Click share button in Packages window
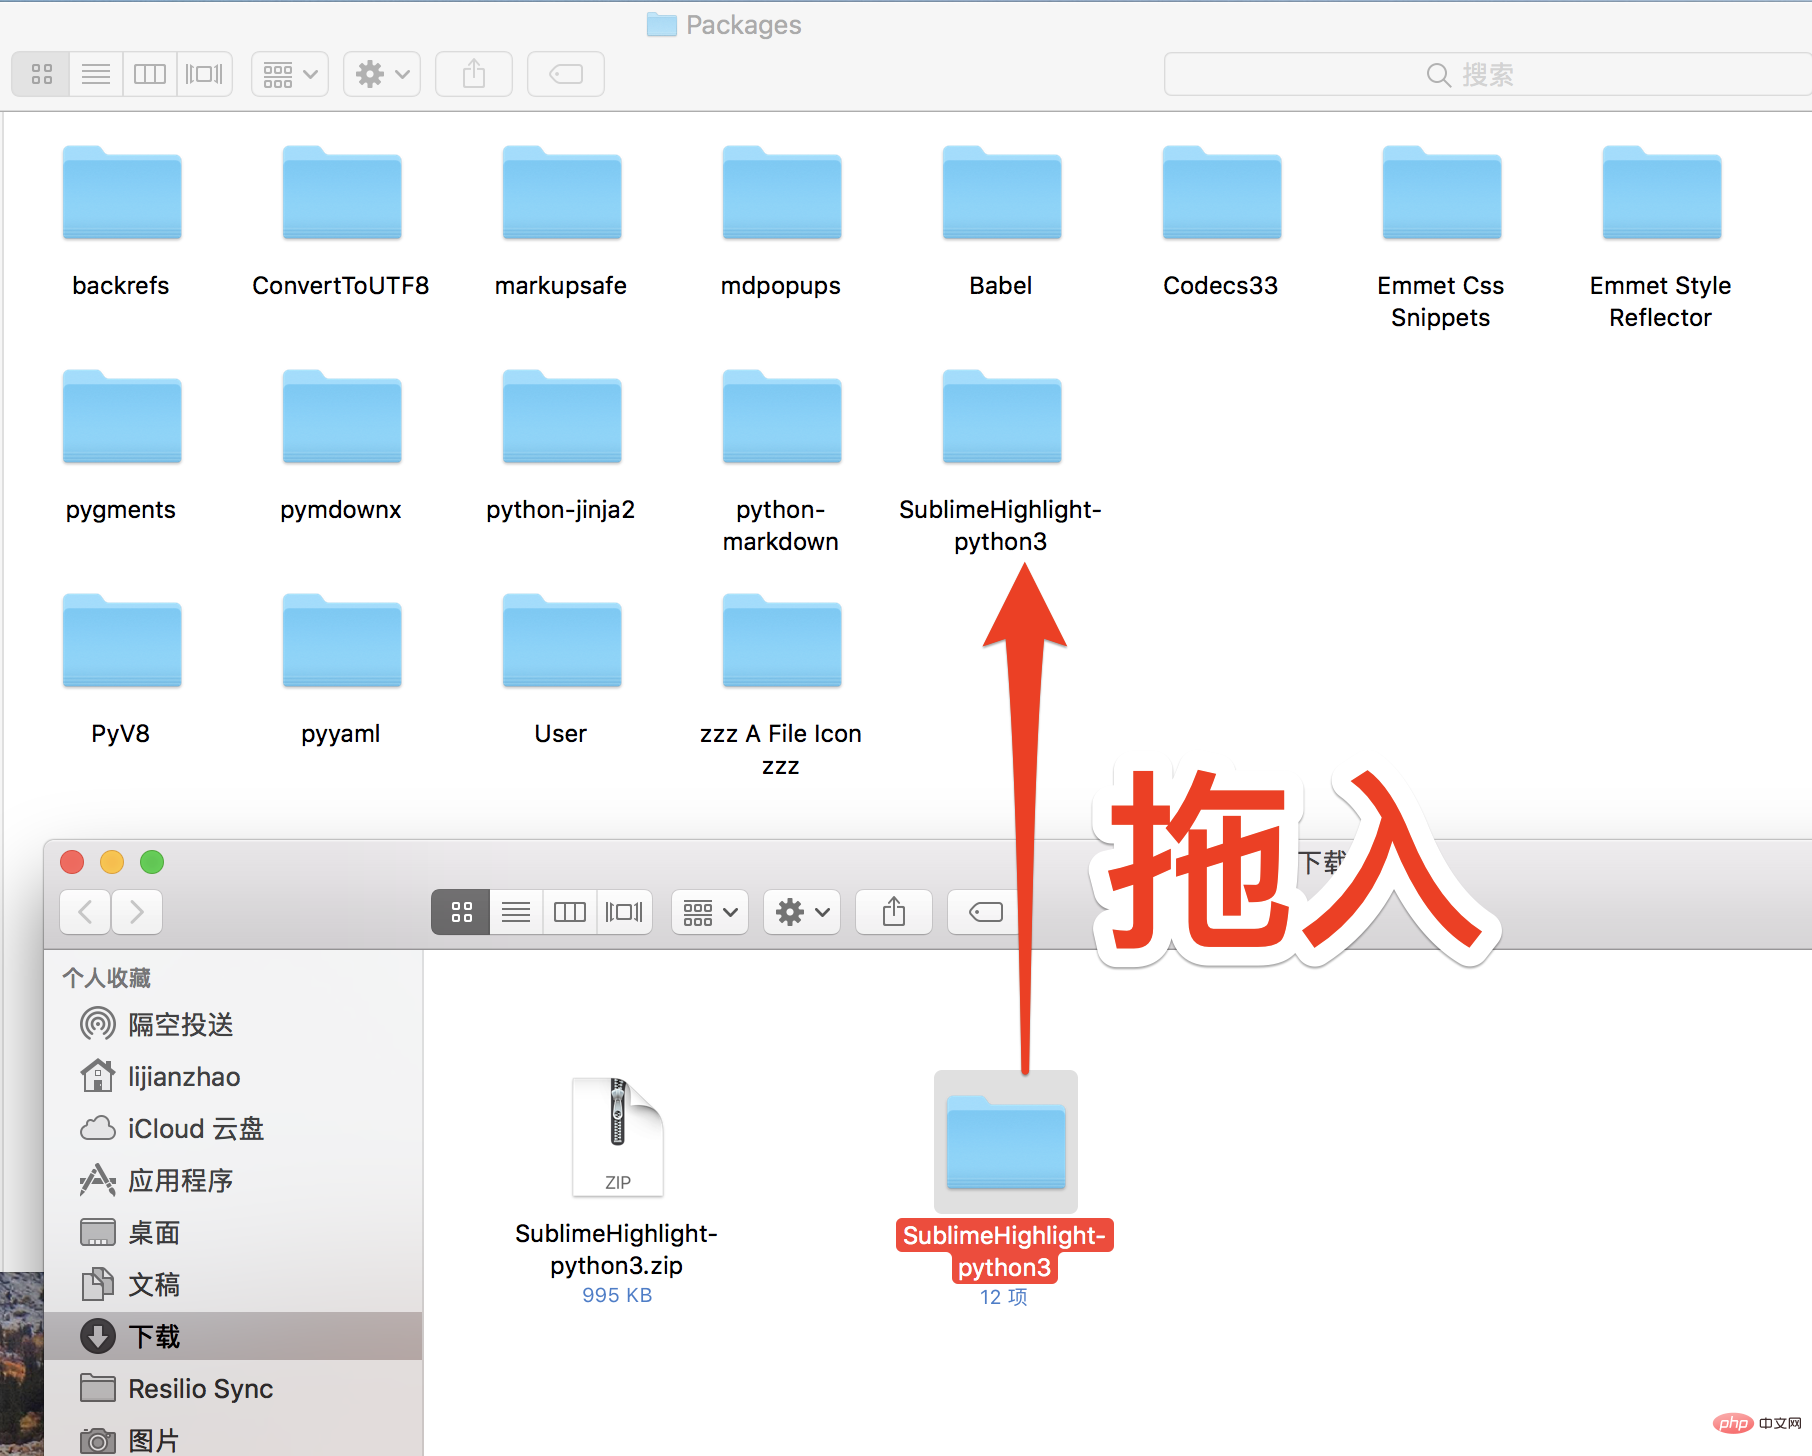This screenshot has width=1812, height=1456. tap(474, 74)
